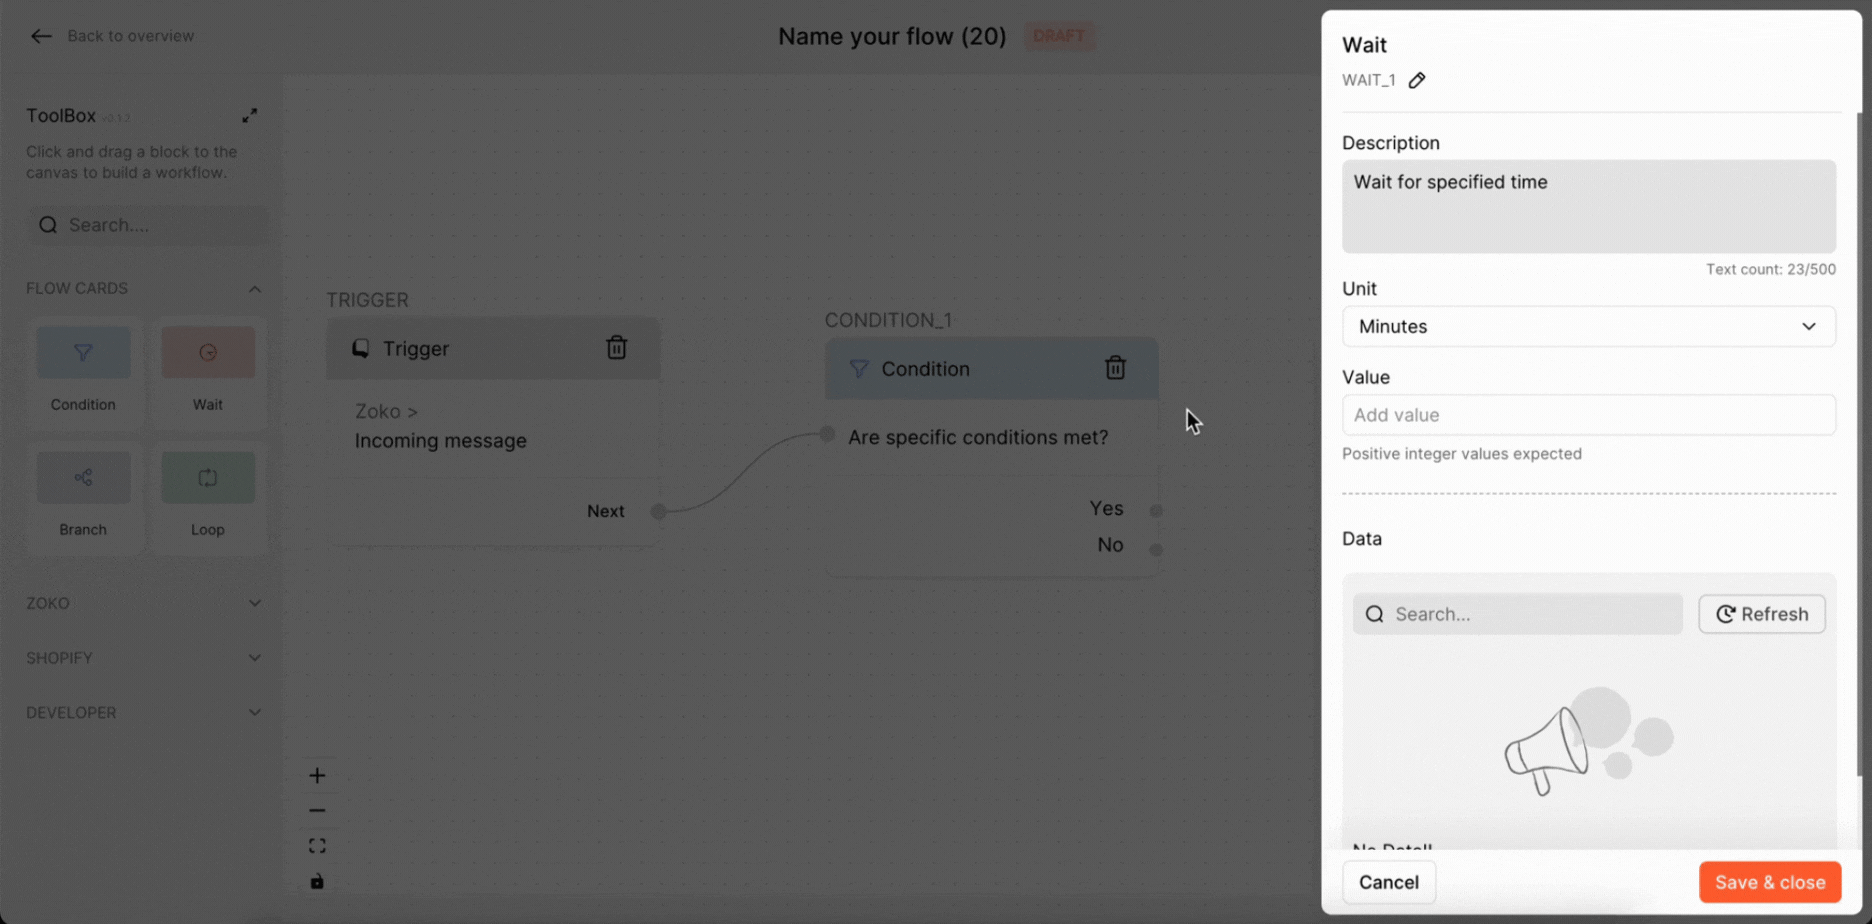The height and width of the screenshot is (924, 1872).
Task: Delete the Trigger block with its trash icon
Action: click(617, 348)
